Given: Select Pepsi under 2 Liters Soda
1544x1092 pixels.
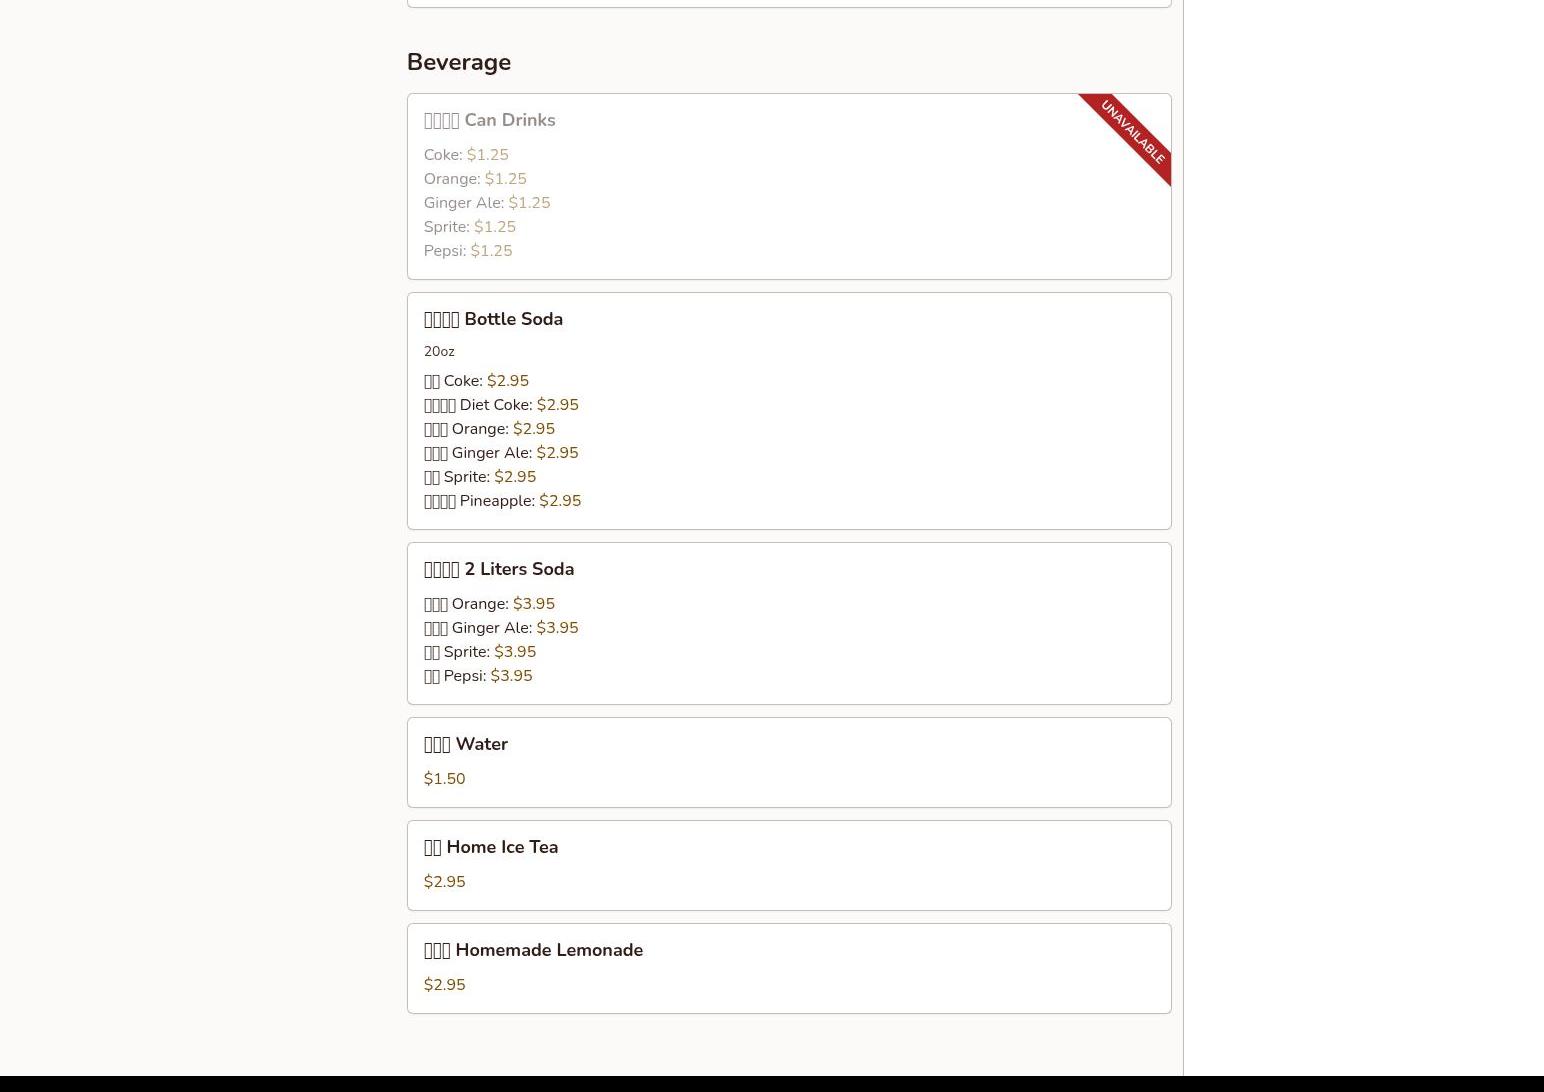Looking at the screenshot, I should coord(477,676).
